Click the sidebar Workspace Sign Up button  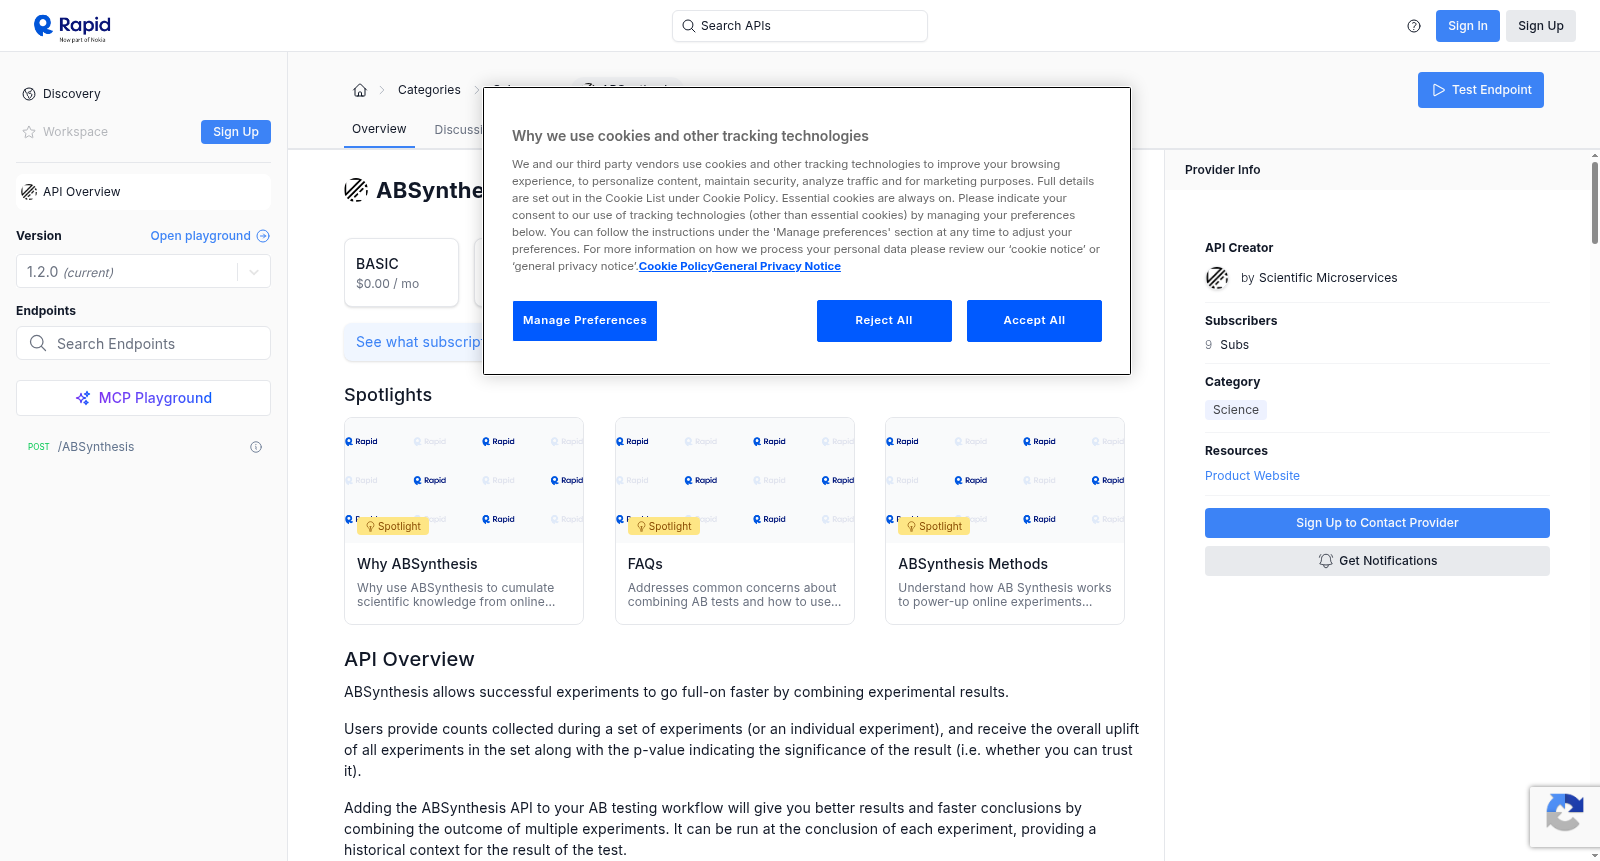tap(236, 132)
